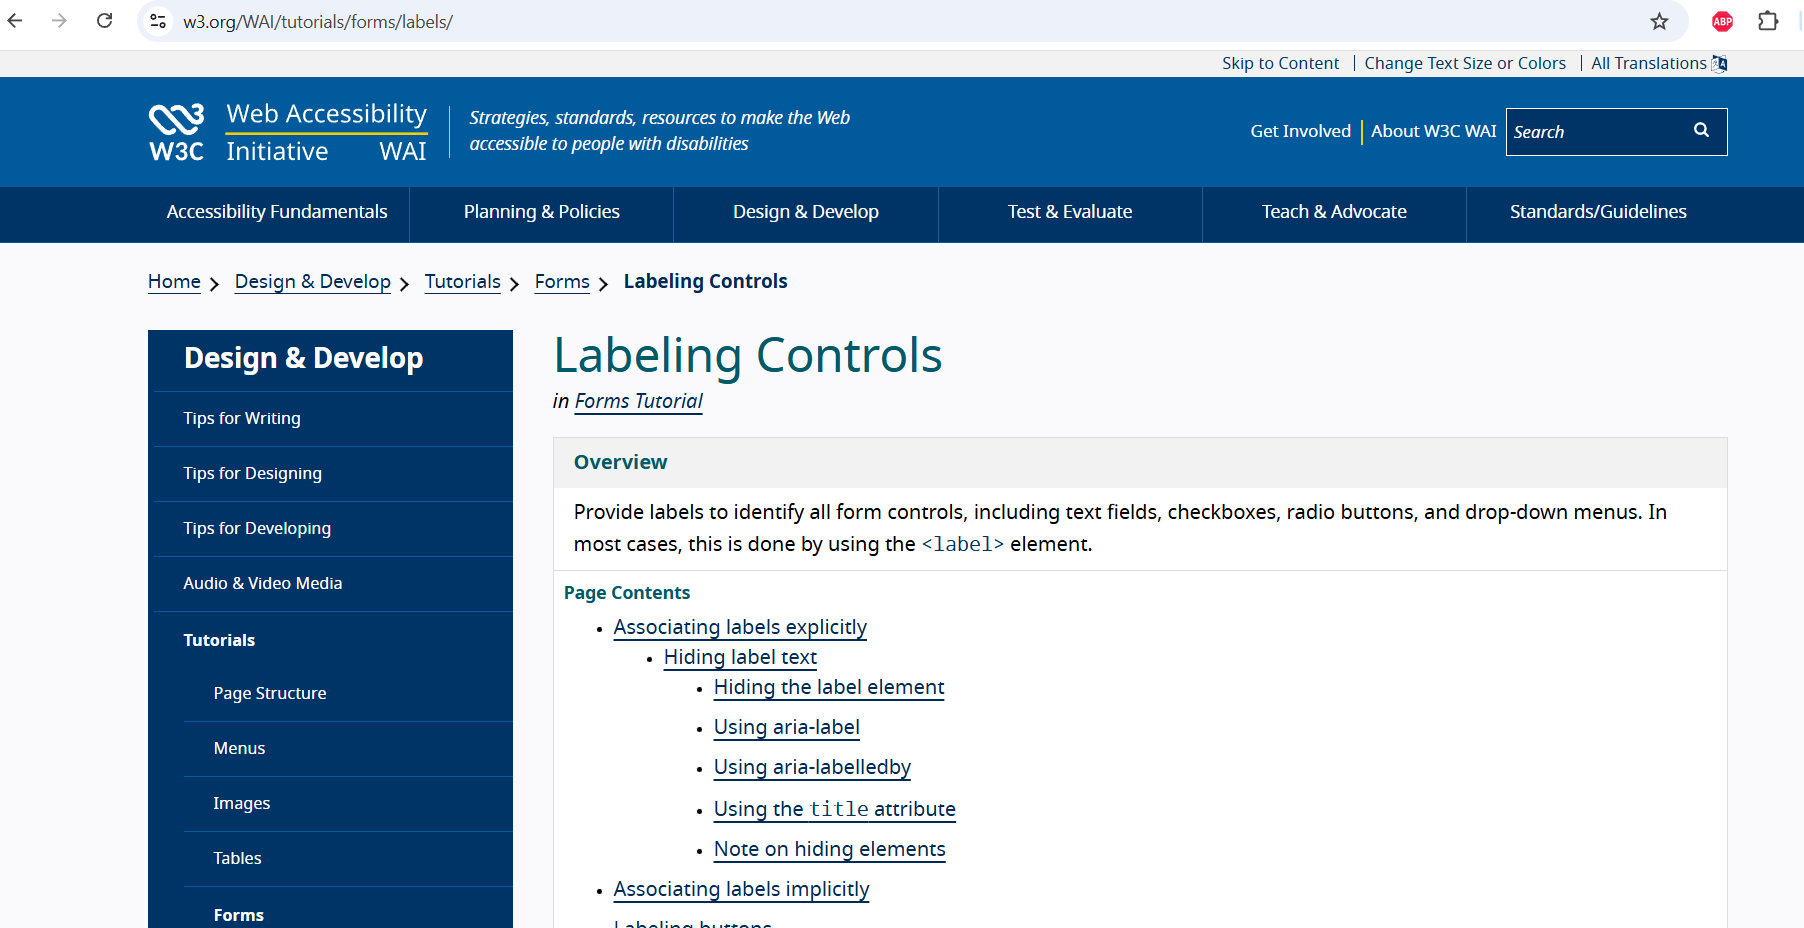The height and width of the screenshot is (928, 1804).
Task: Open the browser extensions puzzle icon
Action: click(x=1768, y=21)
